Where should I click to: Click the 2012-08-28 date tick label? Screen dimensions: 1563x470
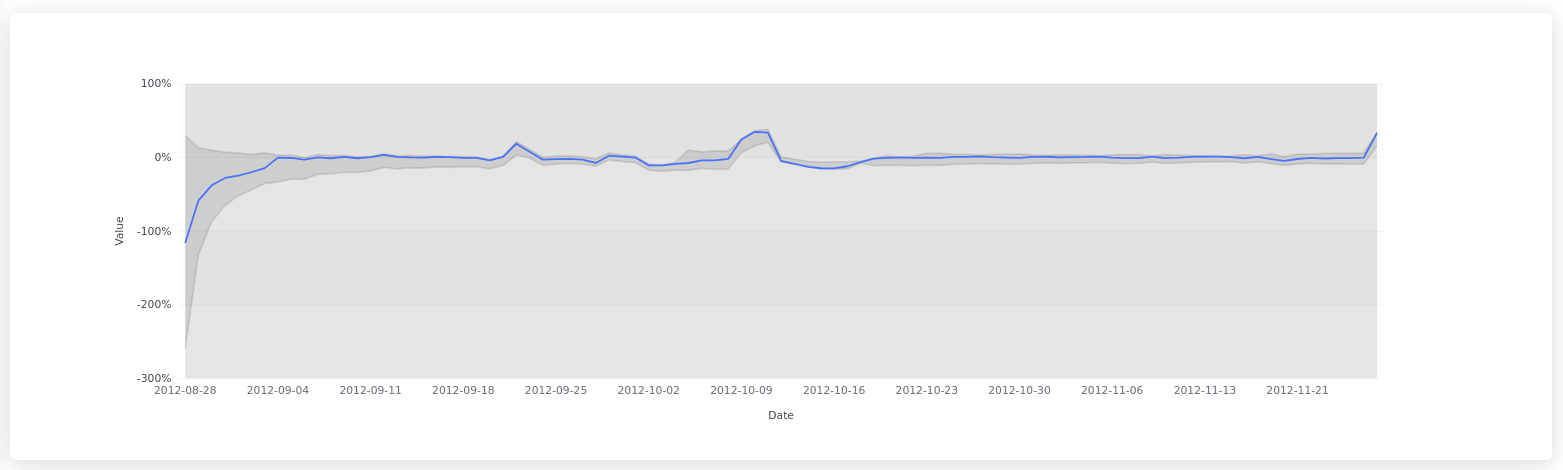point(185,391)
